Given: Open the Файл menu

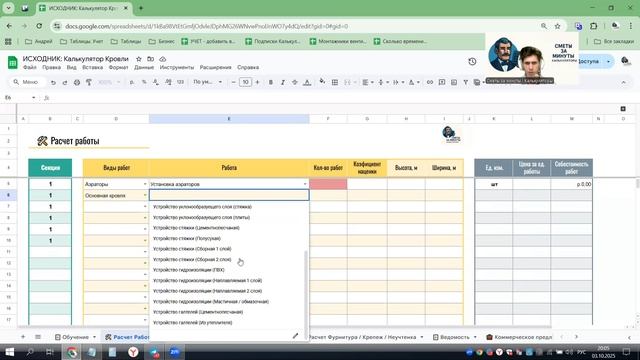Looking at the screenshot, I should click(30, 67).
